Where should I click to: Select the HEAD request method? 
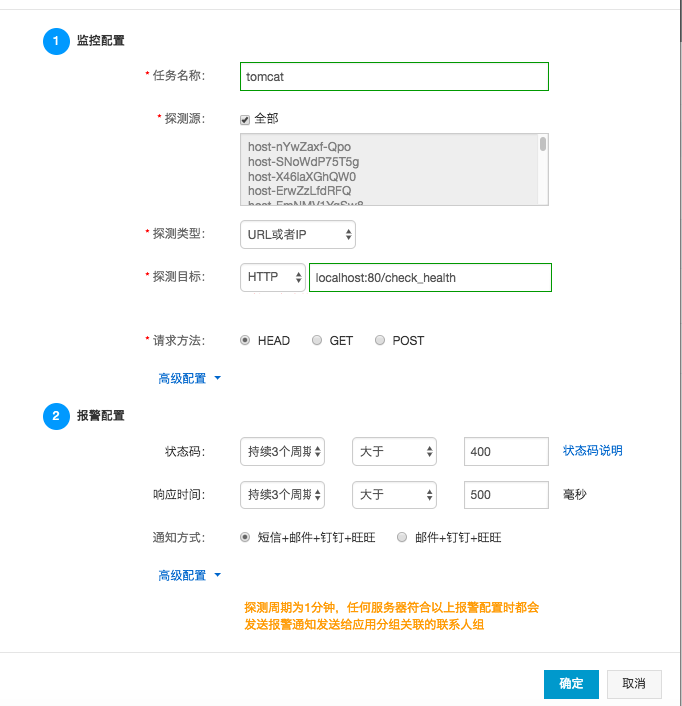pos(245,340)
